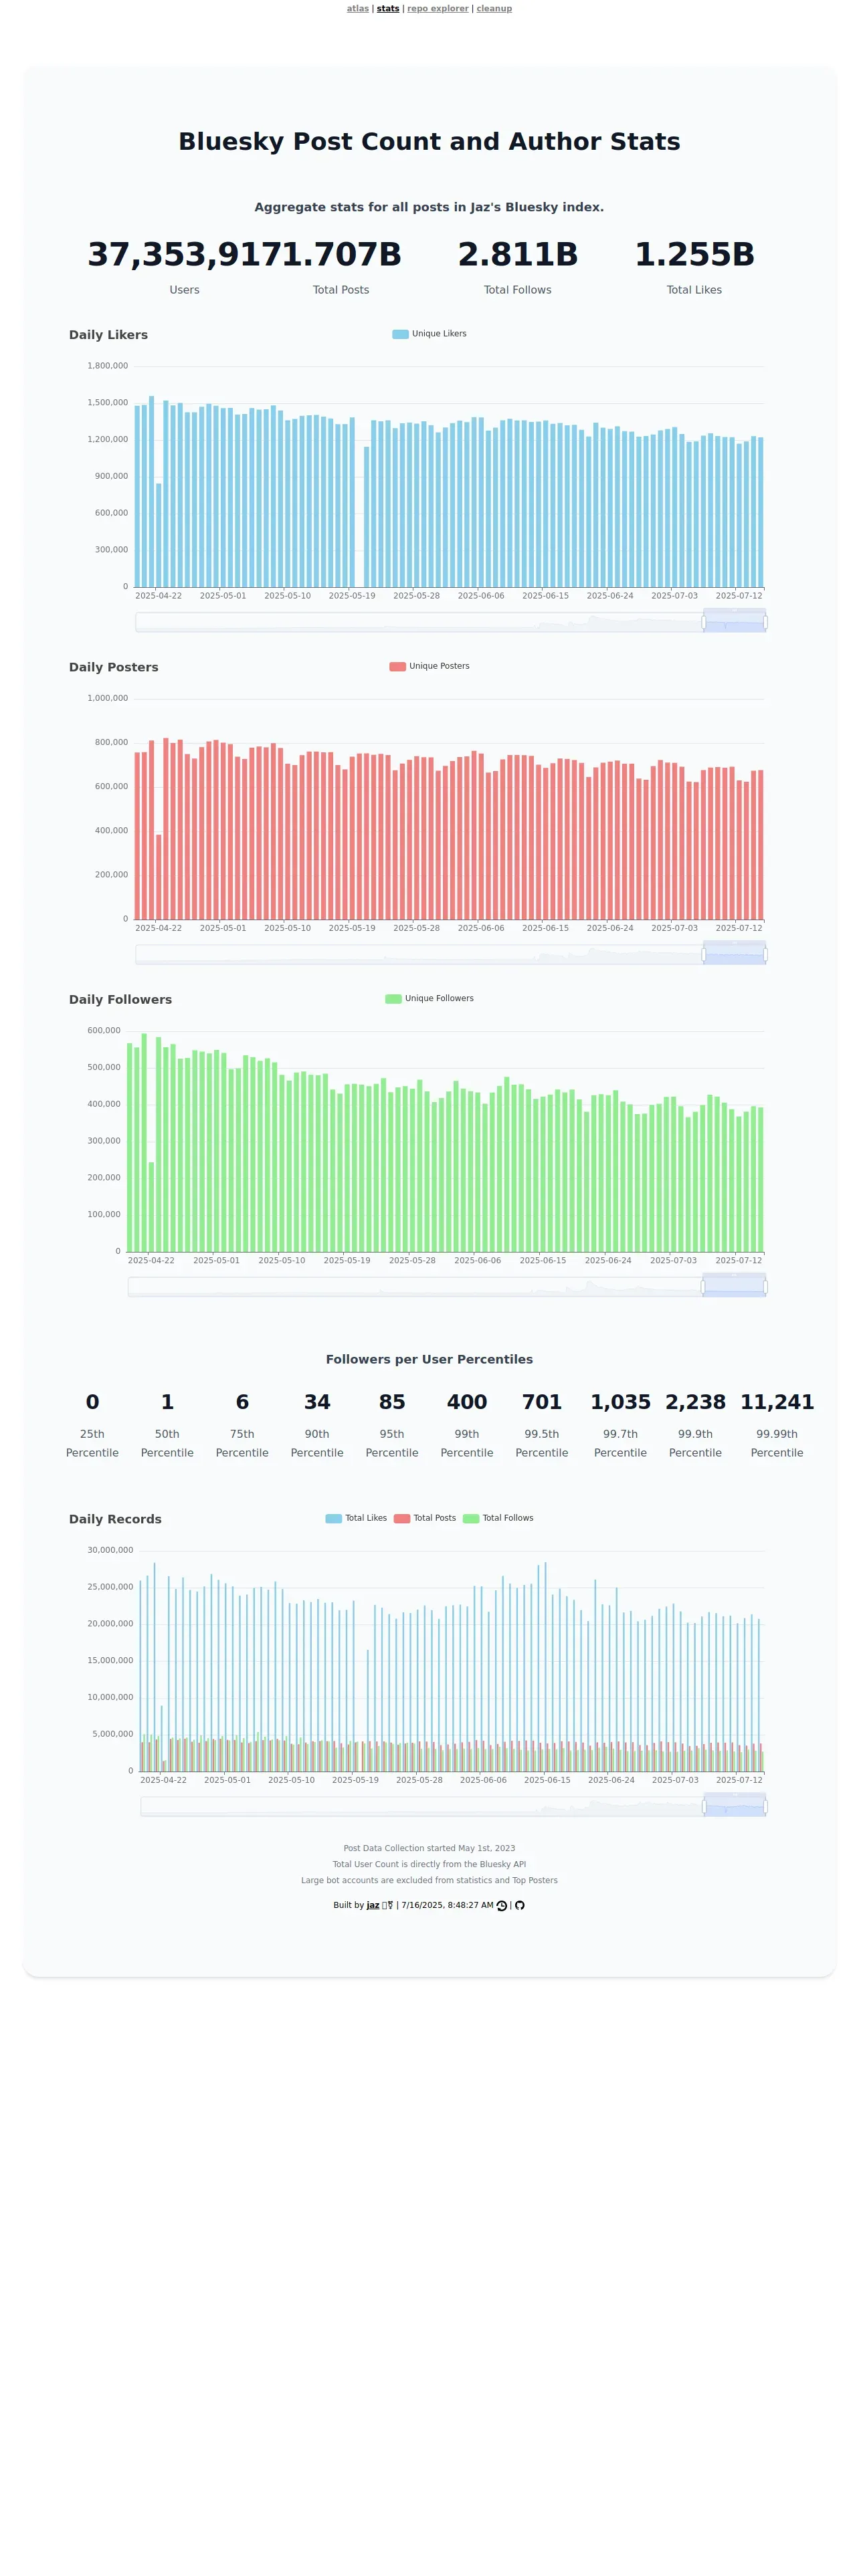Click the 1.255B Total Likes value
The height and width of the screenshot is (2576, 859).
tap(695, 254)
